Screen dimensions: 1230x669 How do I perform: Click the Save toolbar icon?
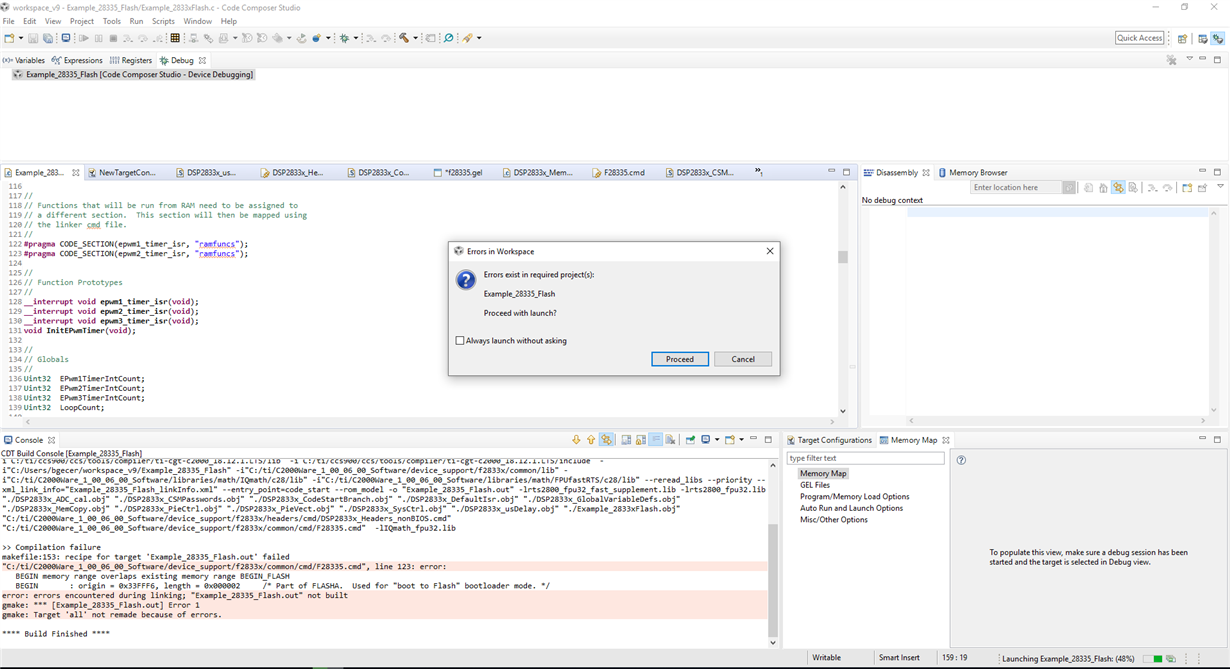point(32,38)
